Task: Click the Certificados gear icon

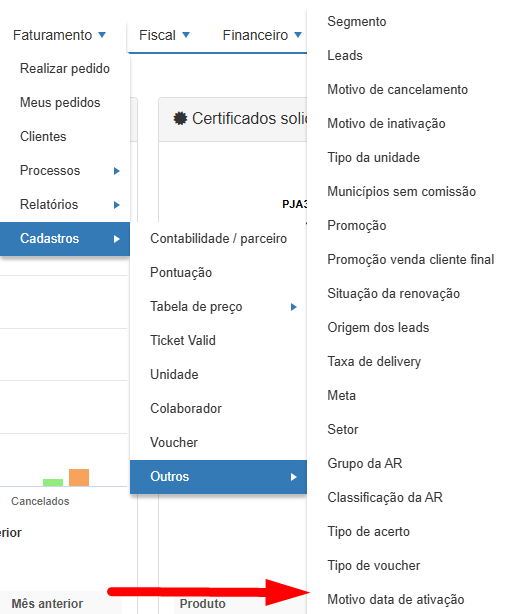Action: 180,118
